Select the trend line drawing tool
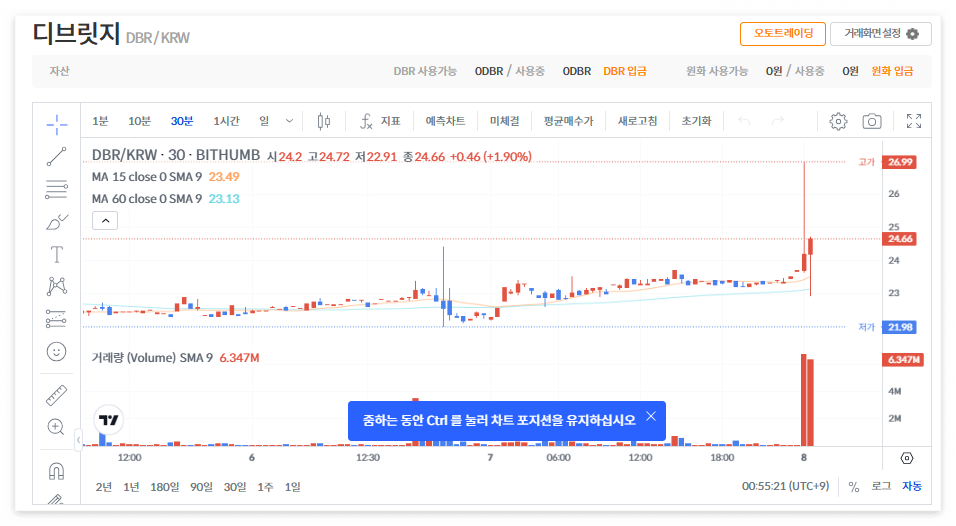Screen dimensions: 956x526 57,157
